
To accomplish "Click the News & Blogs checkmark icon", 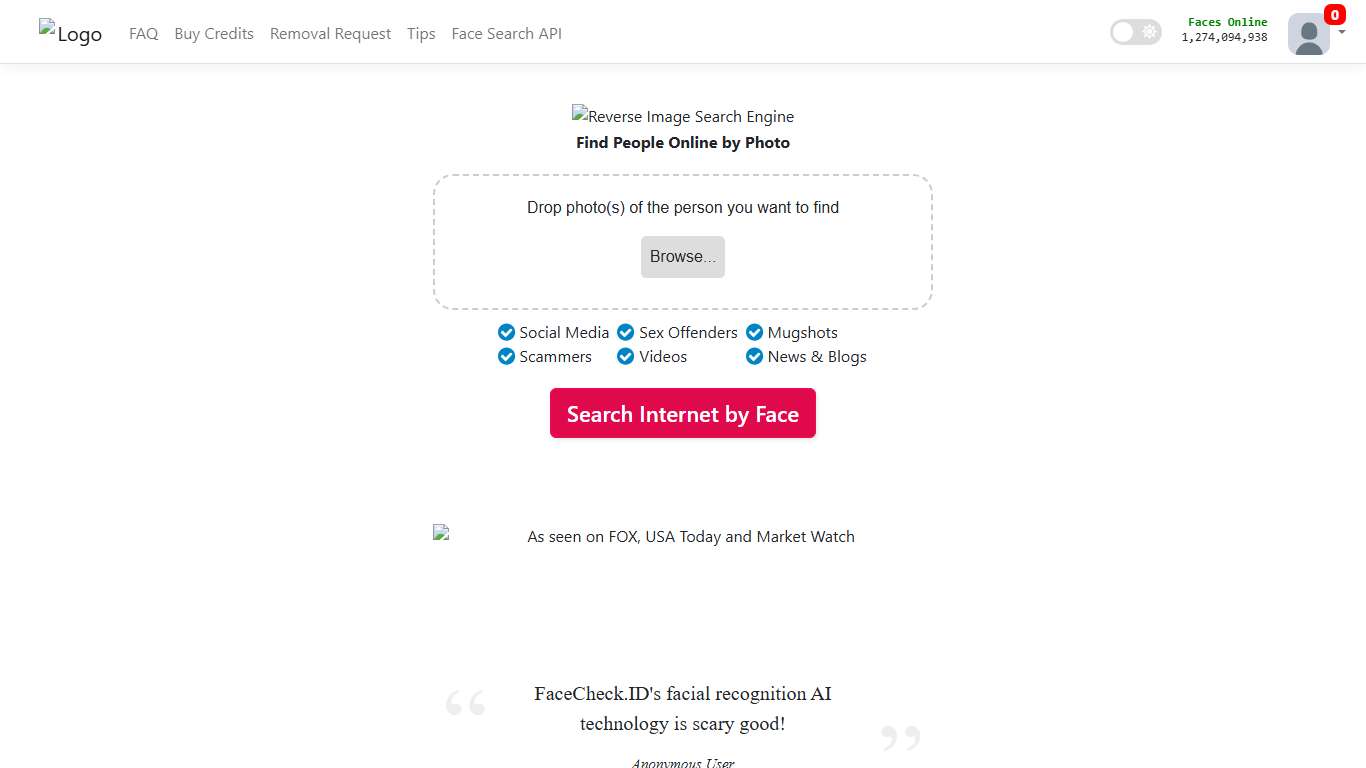I will point(754,356).
